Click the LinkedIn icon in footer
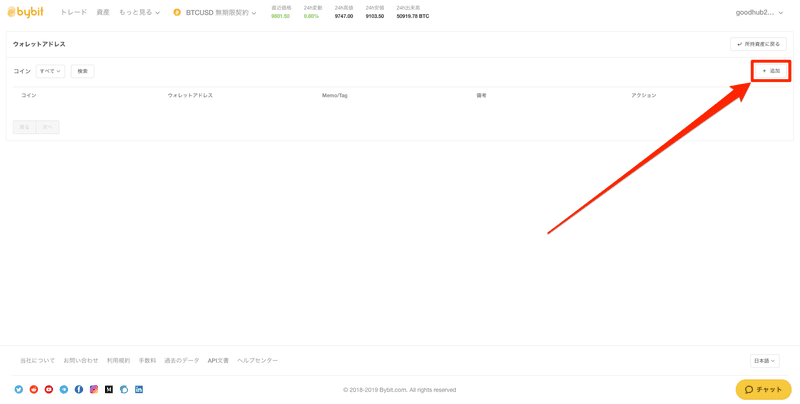 [139, 389]
